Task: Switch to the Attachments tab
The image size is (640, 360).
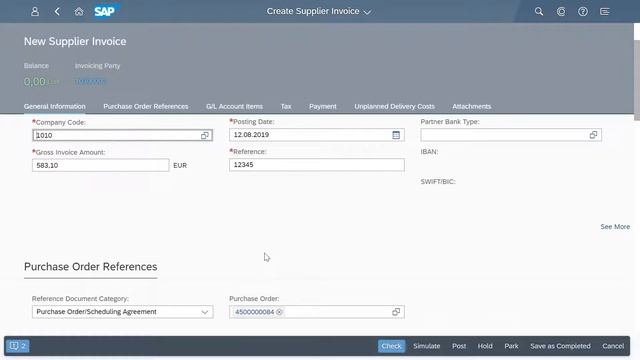Action: coord(471,107)
